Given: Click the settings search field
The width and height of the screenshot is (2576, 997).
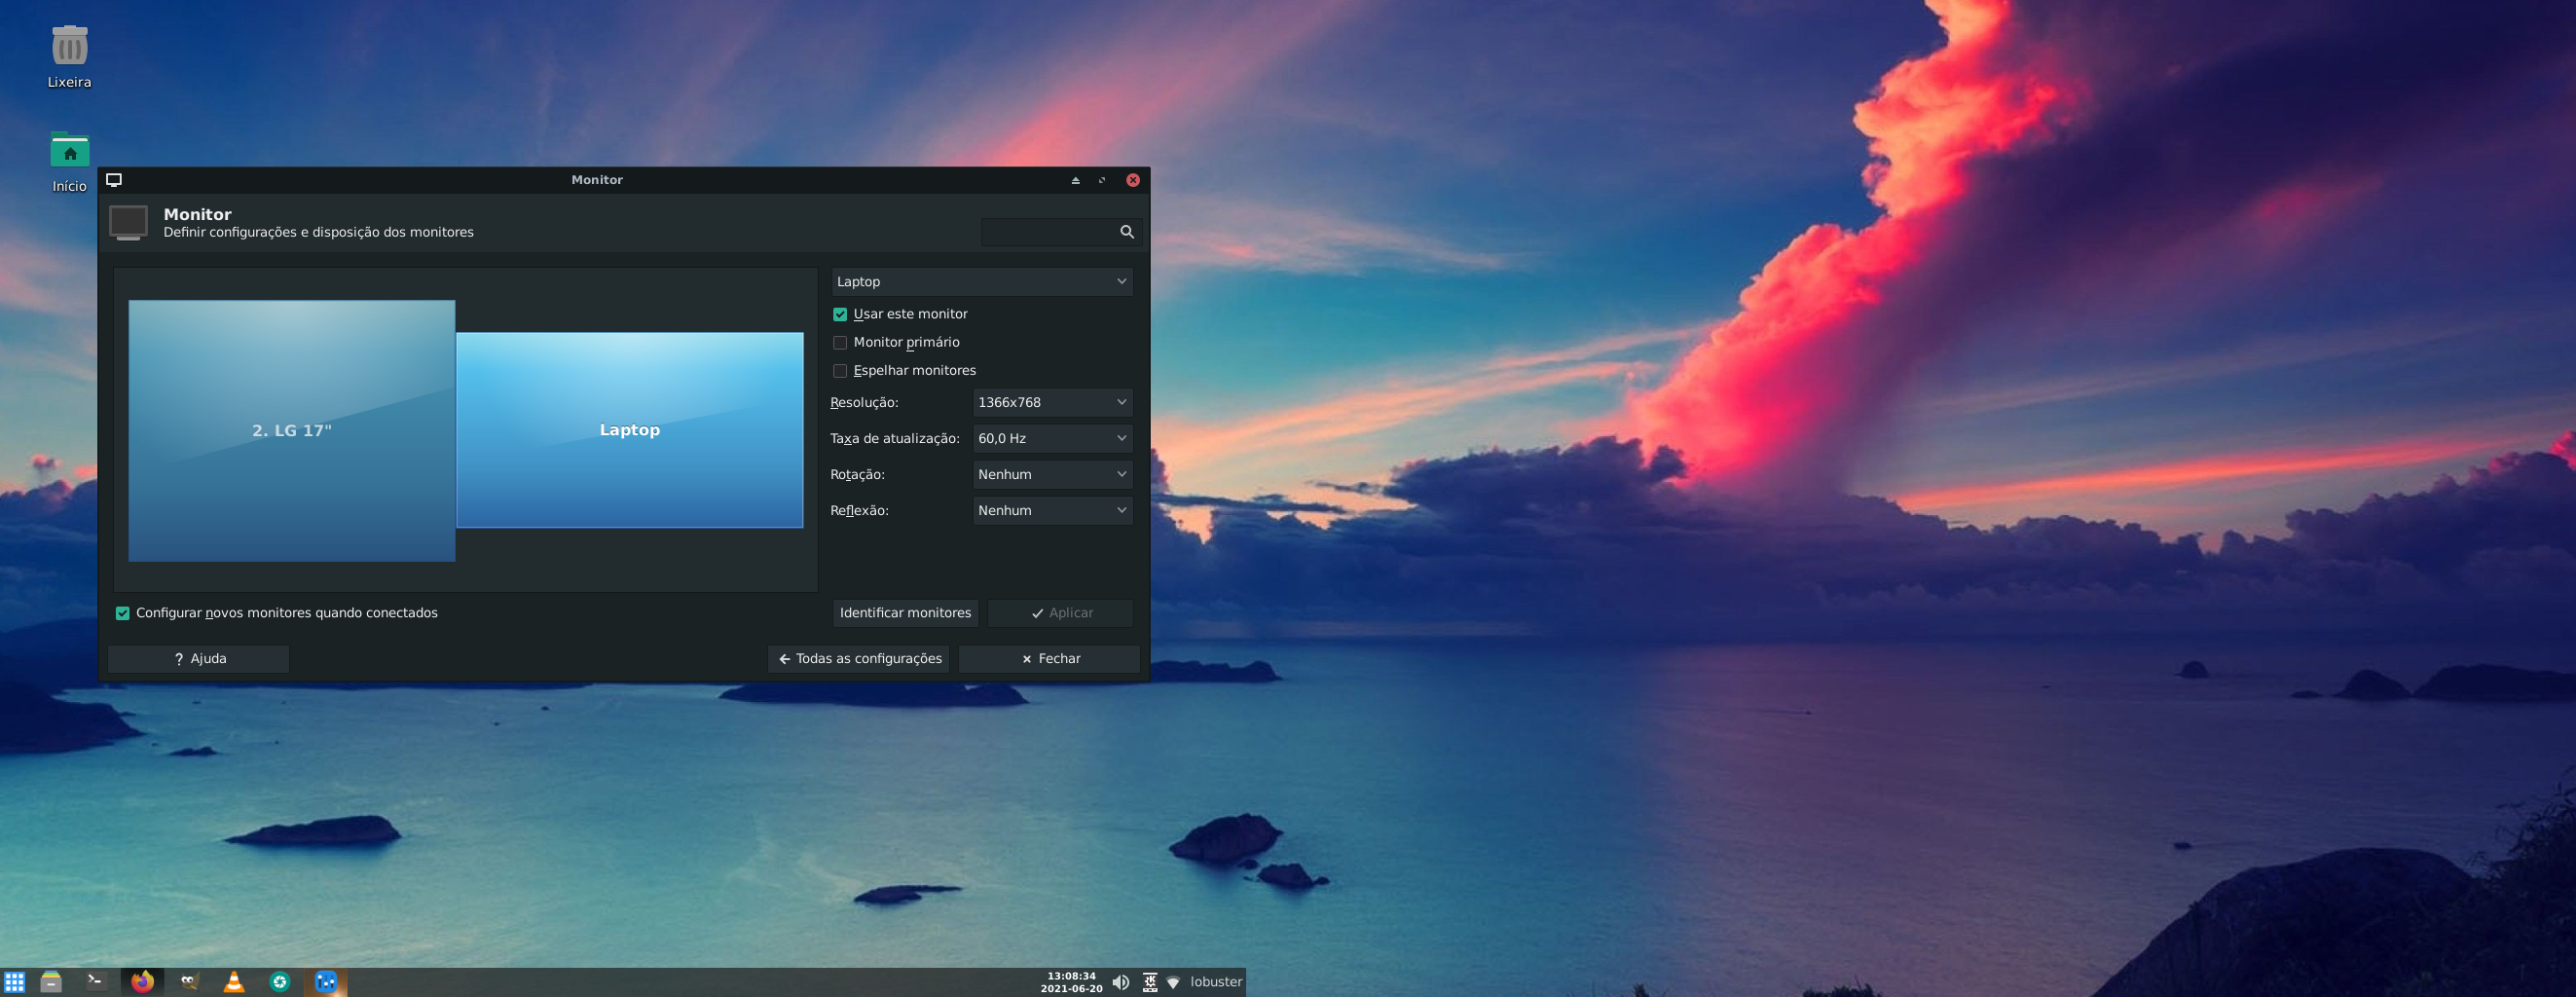Looking at the screenshot, I should tap(1055, 232).
